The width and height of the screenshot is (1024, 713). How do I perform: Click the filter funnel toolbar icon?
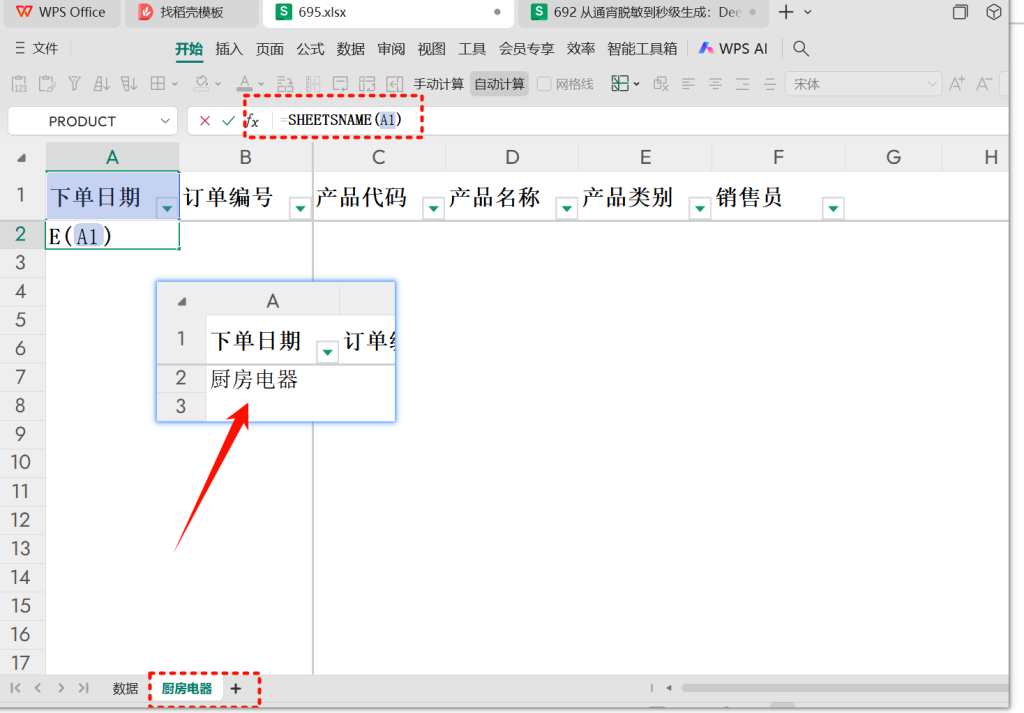74,84
